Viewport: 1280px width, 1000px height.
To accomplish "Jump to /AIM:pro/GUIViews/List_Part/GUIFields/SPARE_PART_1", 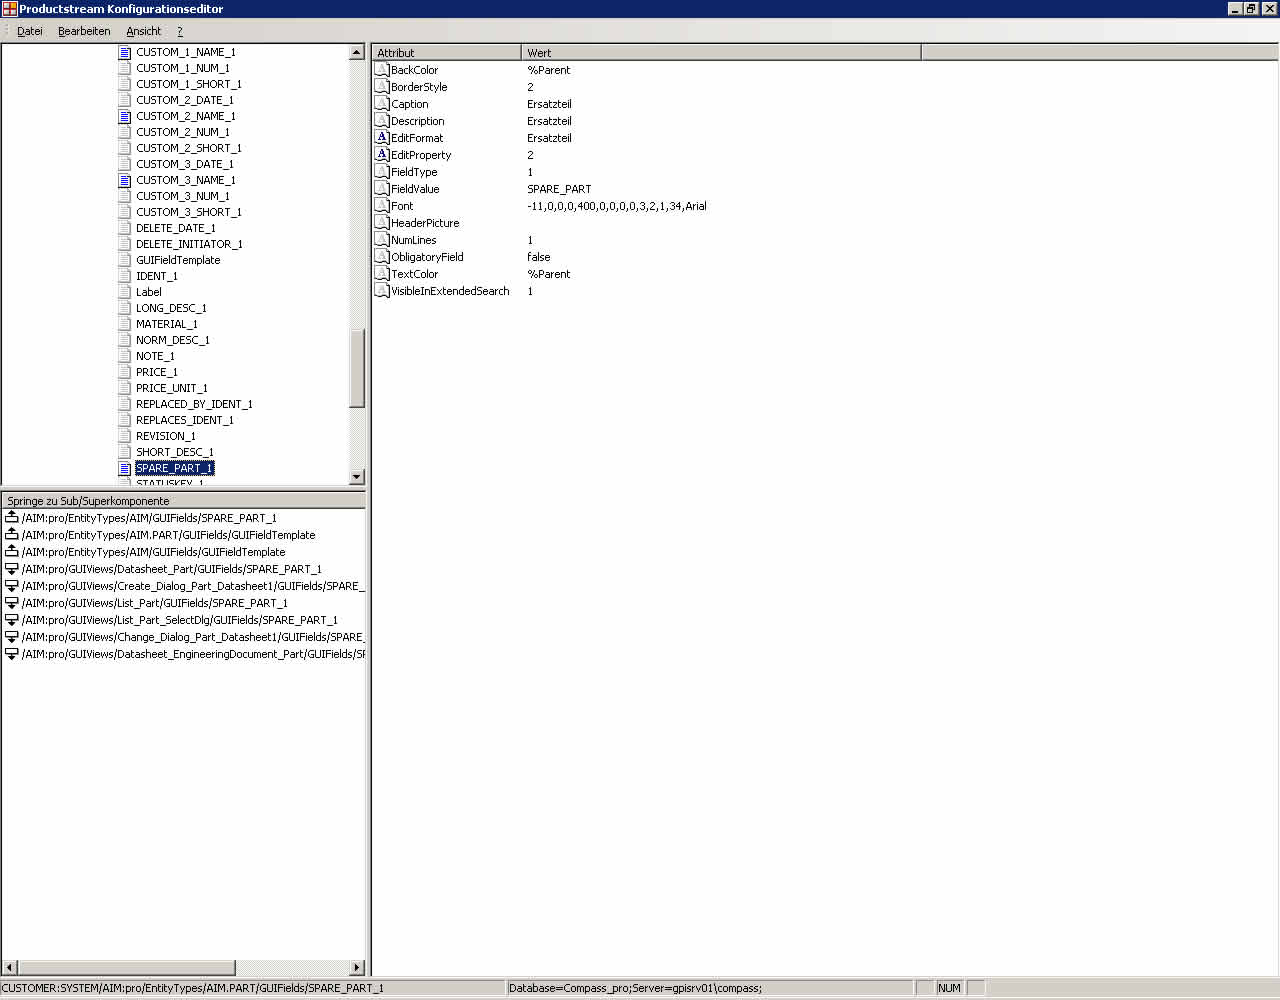I will (x=155, y=603).
